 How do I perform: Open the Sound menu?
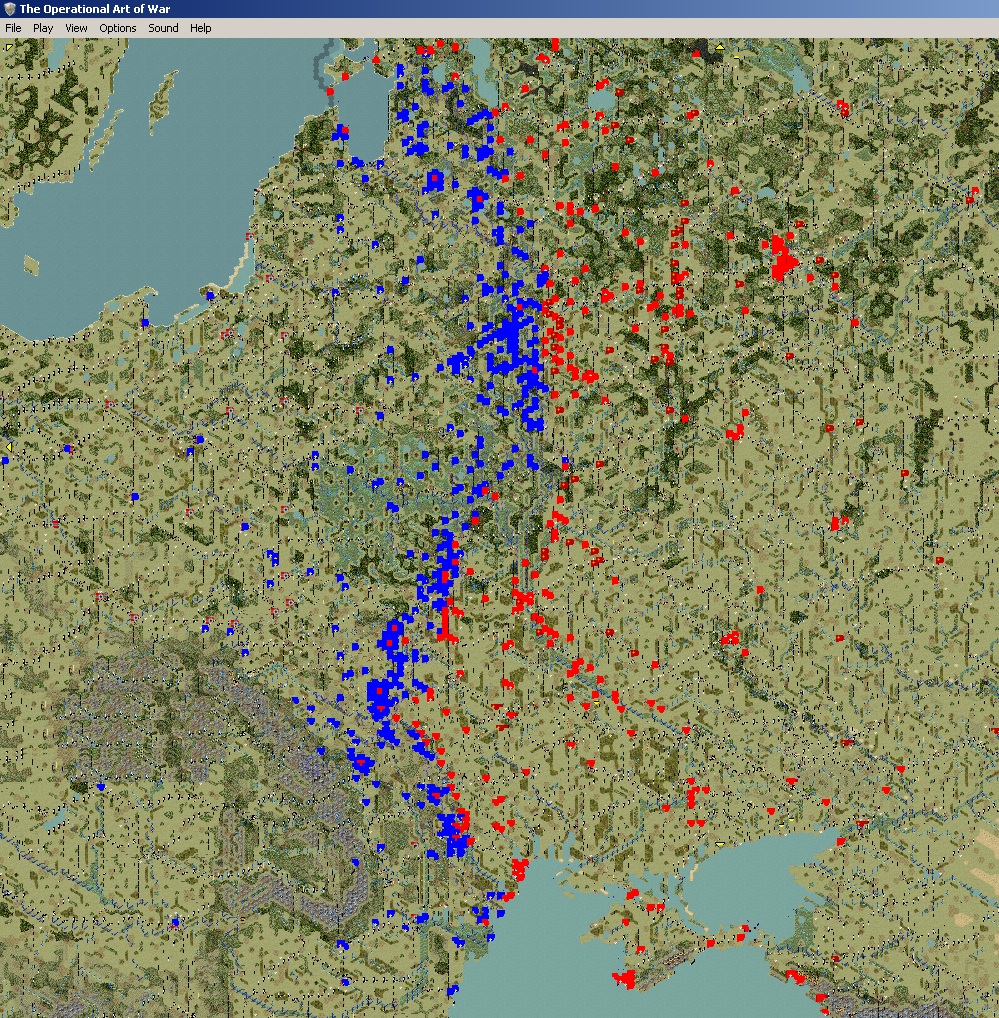pos(163,28)
